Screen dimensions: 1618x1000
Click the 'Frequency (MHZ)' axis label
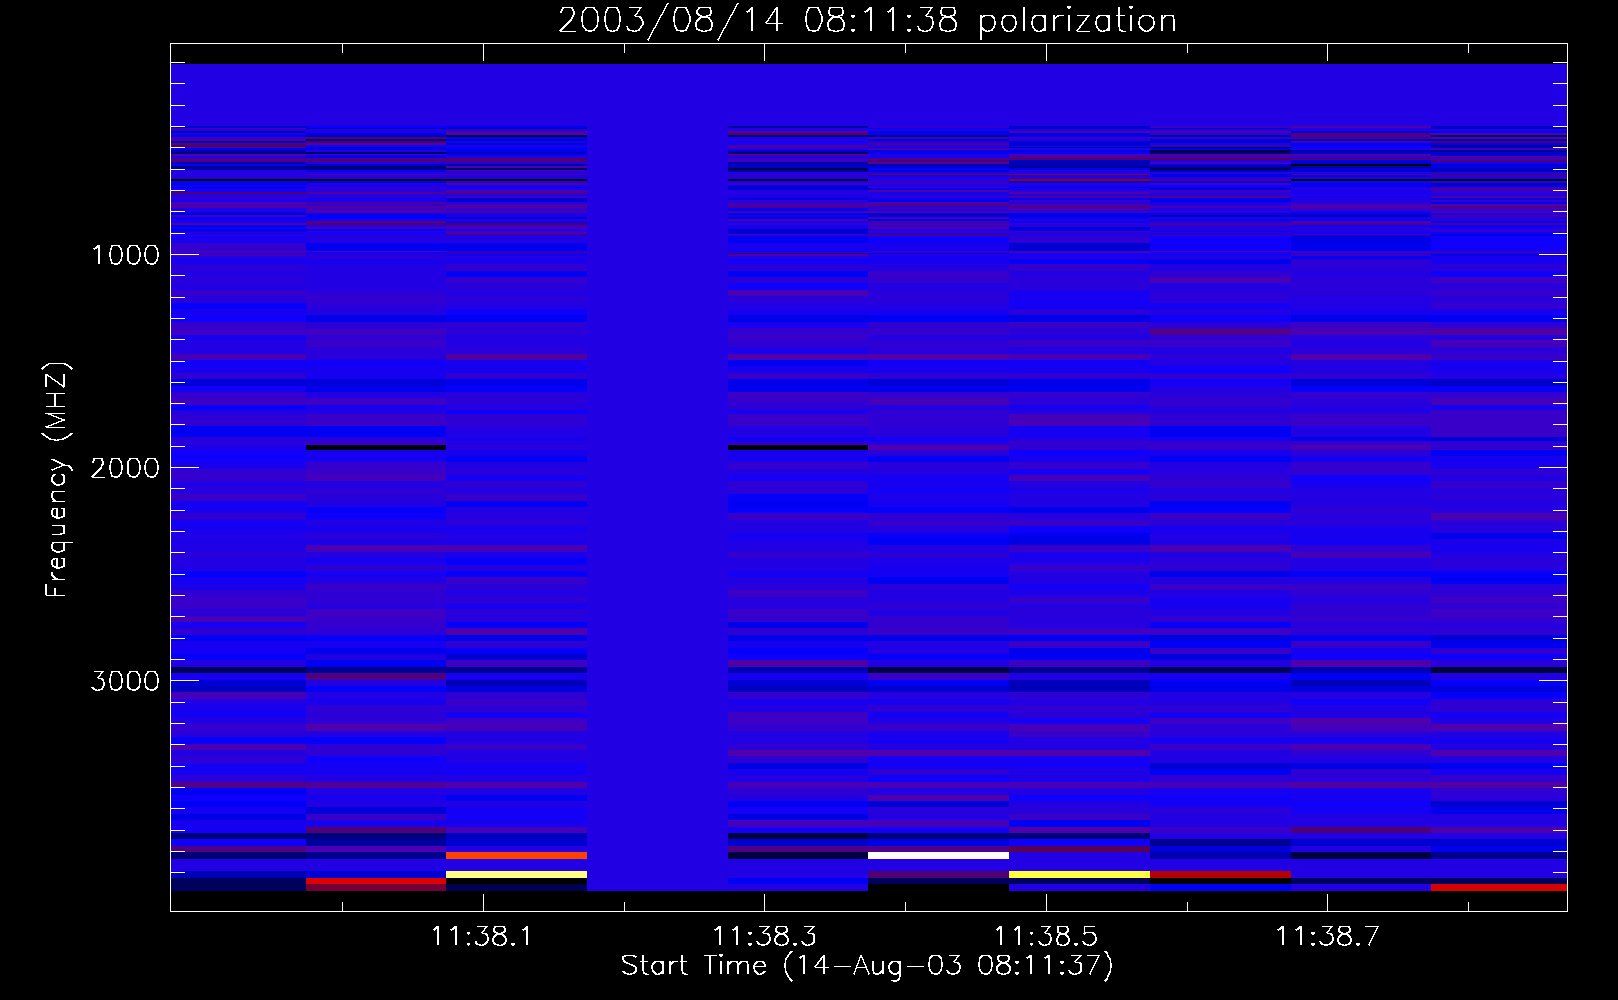click(58, 480)
